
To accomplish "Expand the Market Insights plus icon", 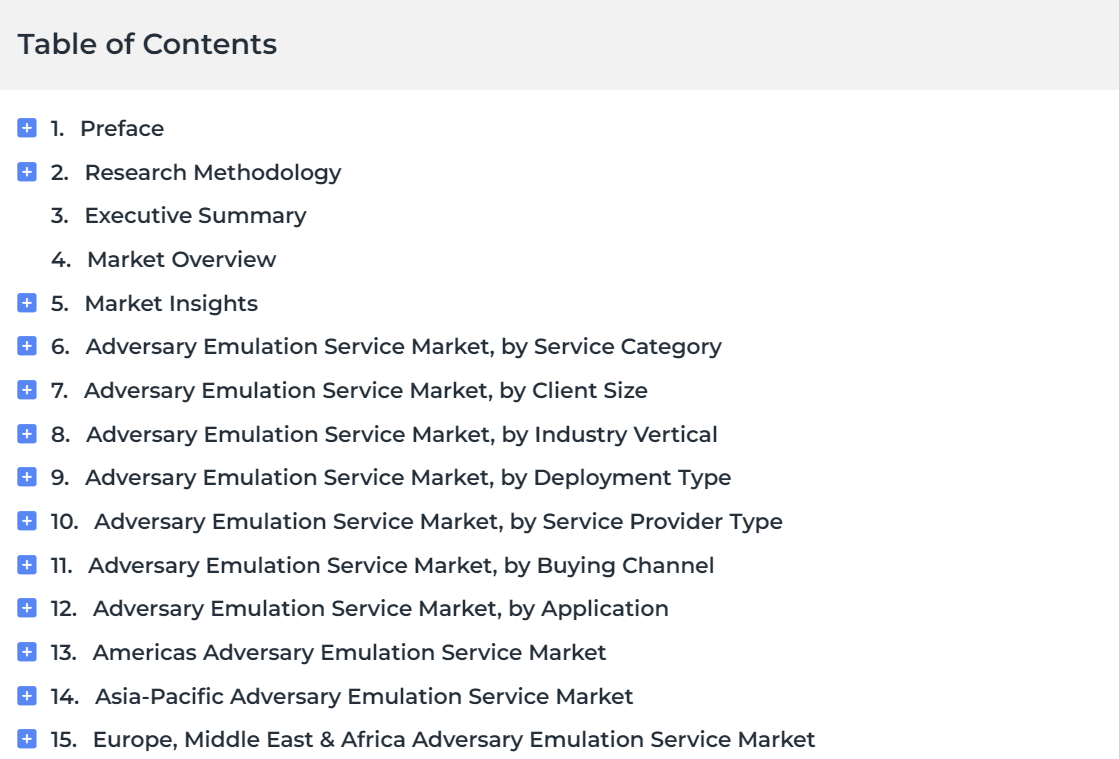I will [27, 303].
